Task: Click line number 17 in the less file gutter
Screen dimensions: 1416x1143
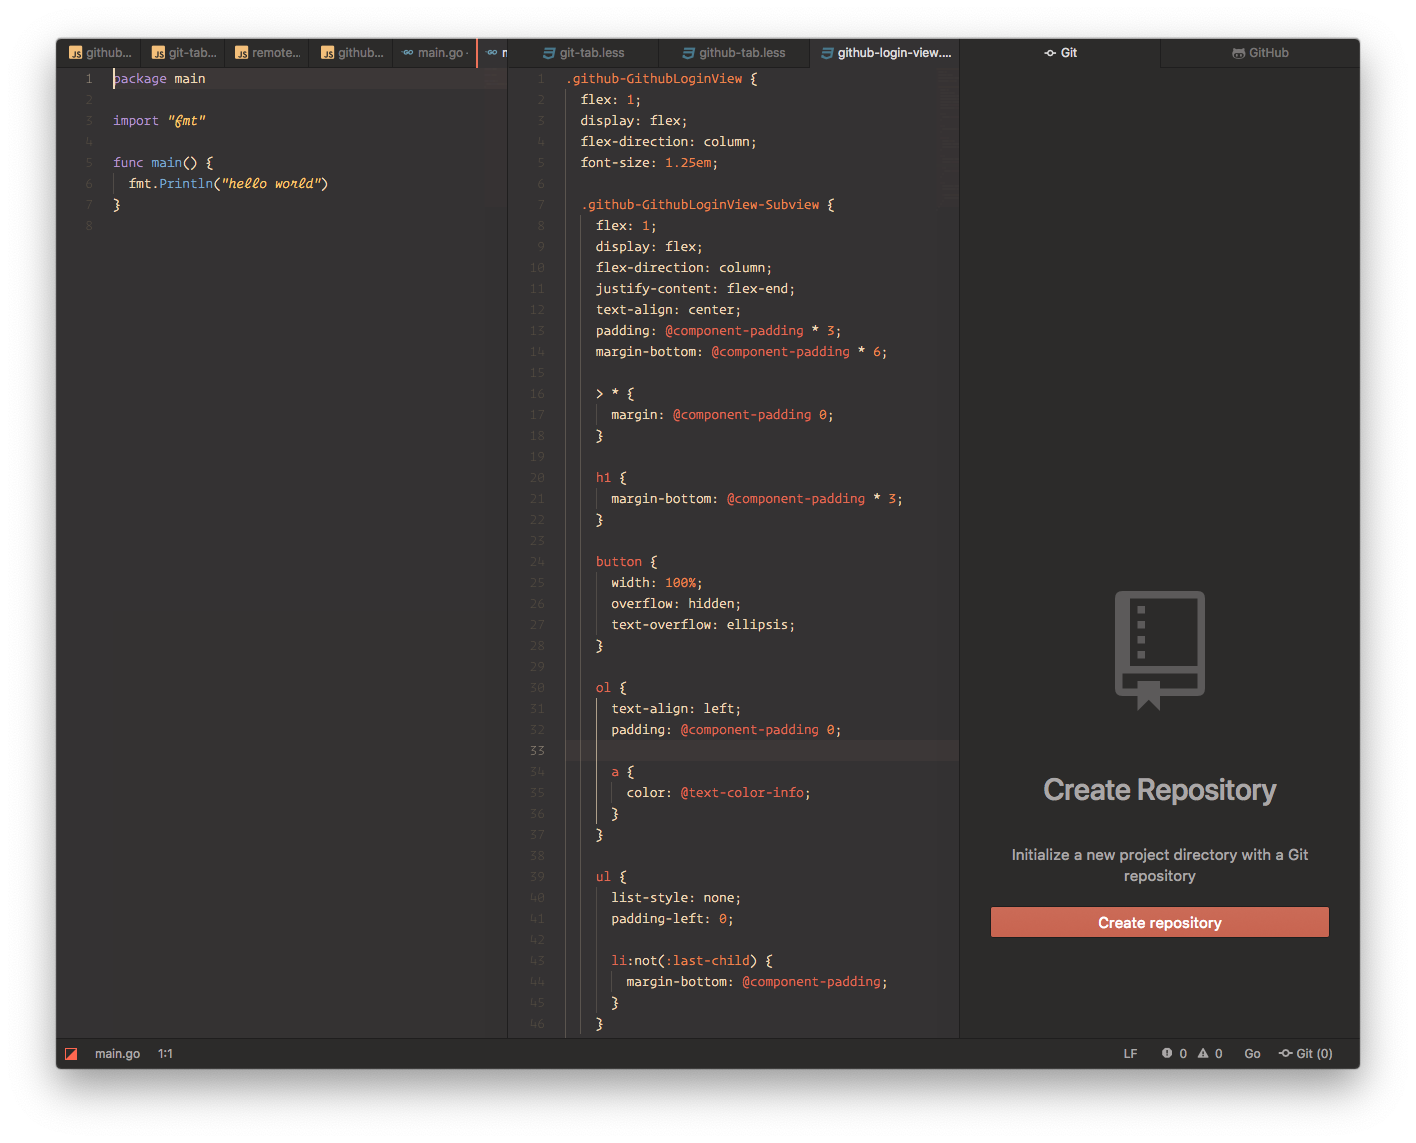Action: [537, 414]
